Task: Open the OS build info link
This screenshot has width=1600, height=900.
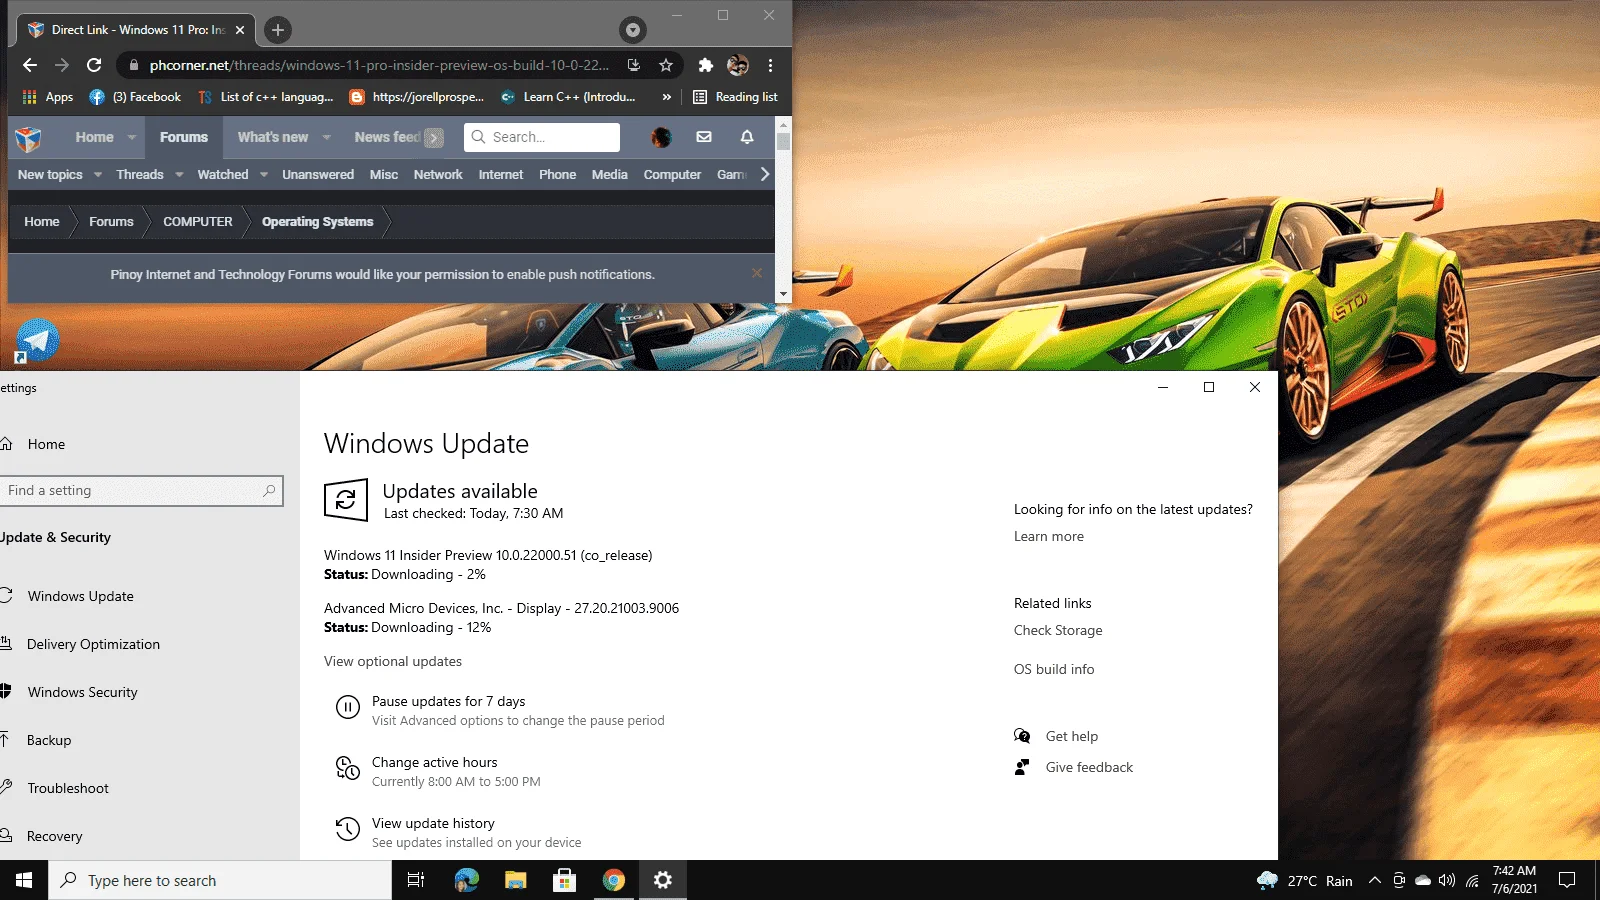Action: pos(1054,669)
